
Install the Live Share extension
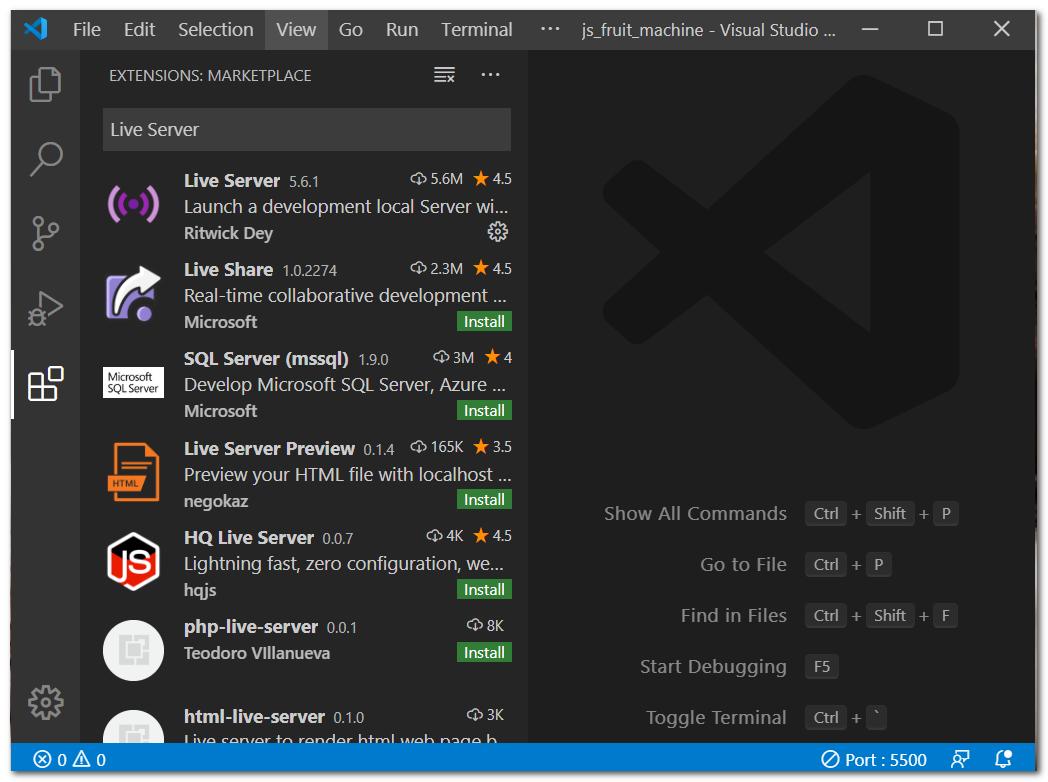484,321
